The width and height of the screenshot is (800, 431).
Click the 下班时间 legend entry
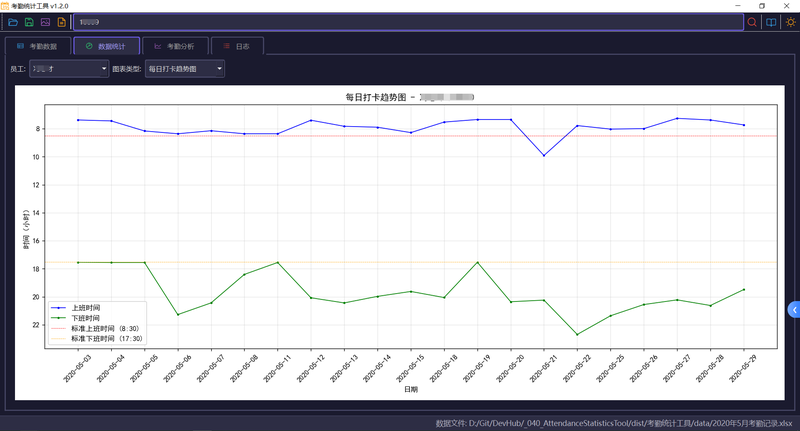coord(76,318)
